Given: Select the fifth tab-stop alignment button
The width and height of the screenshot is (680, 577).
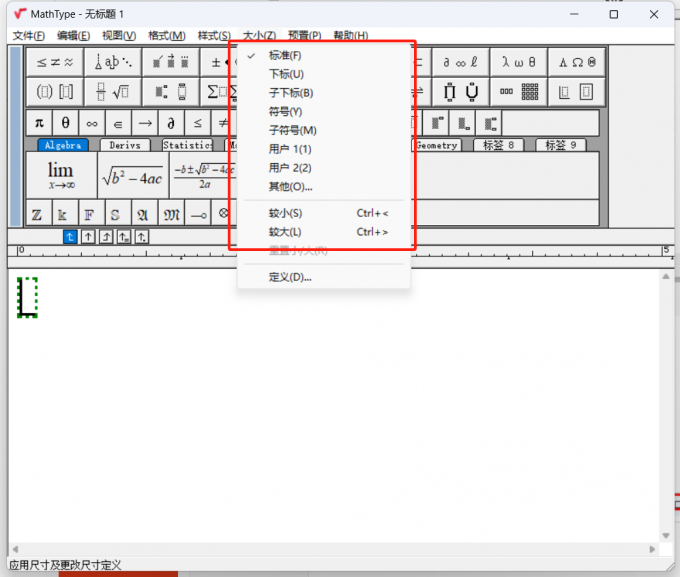Looking at the screenshot, I should pos(141,237).
